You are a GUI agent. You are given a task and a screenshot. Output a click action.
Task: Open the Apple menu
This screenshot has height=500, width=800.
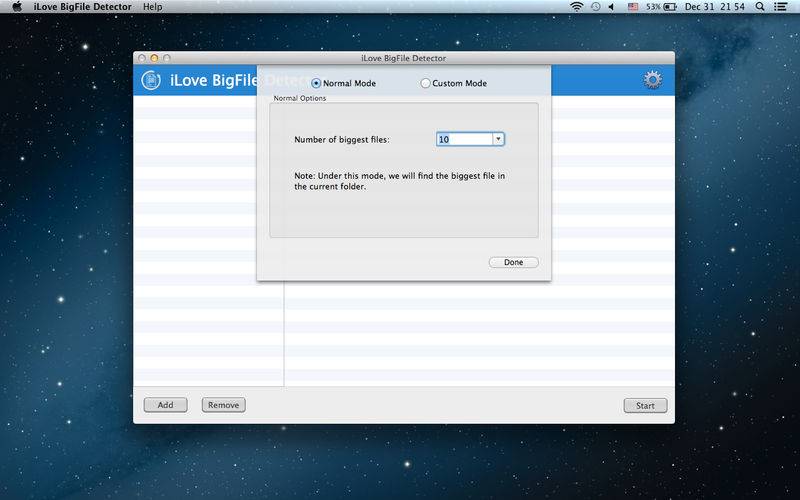point(17,7)
